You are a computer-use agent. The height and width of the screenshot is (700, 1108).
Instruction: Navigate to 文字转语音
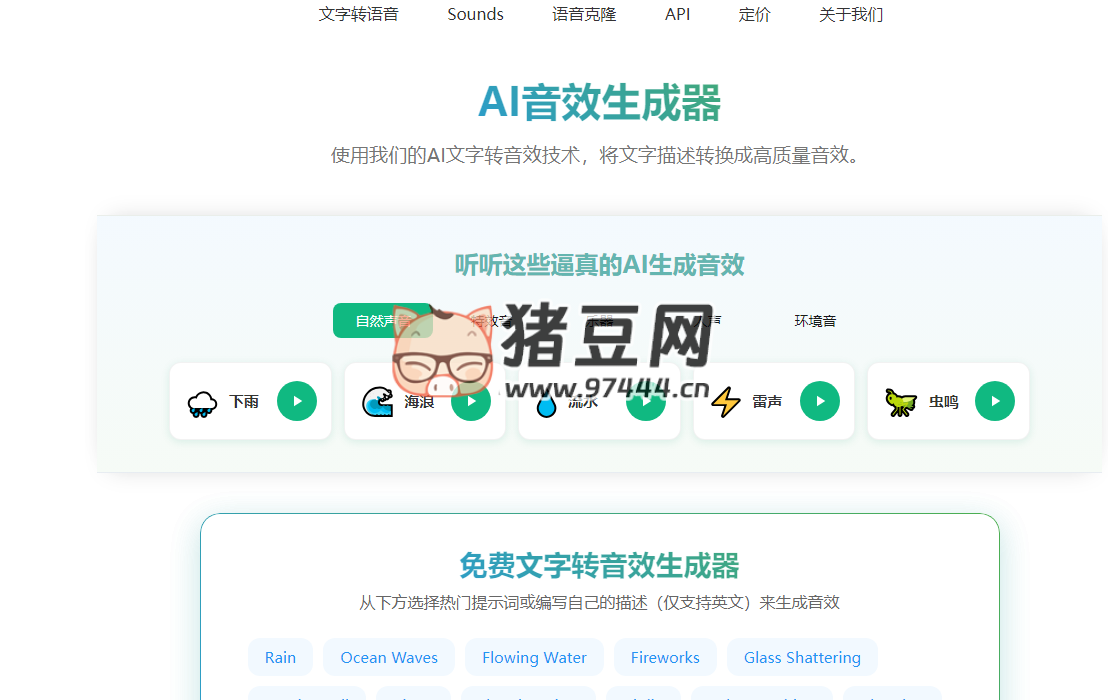[x=359, y=14]
